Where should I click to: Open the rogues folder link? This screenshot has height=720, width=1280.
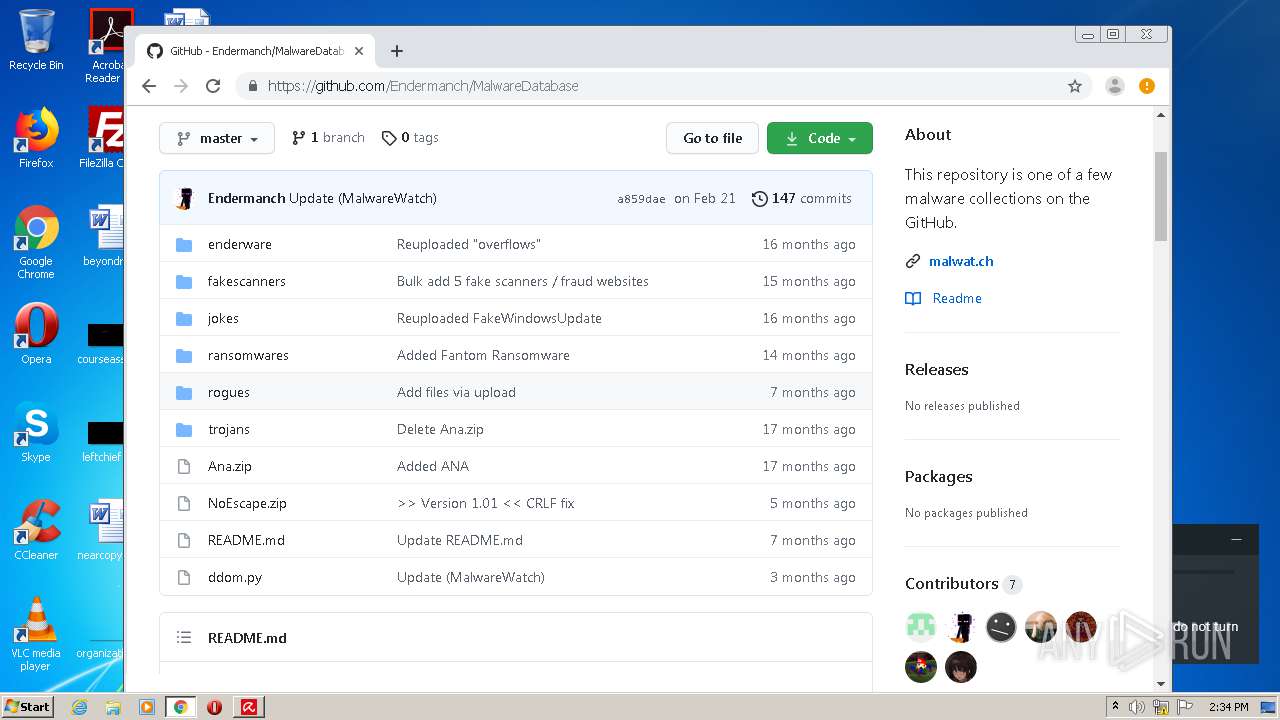[229, 392]
